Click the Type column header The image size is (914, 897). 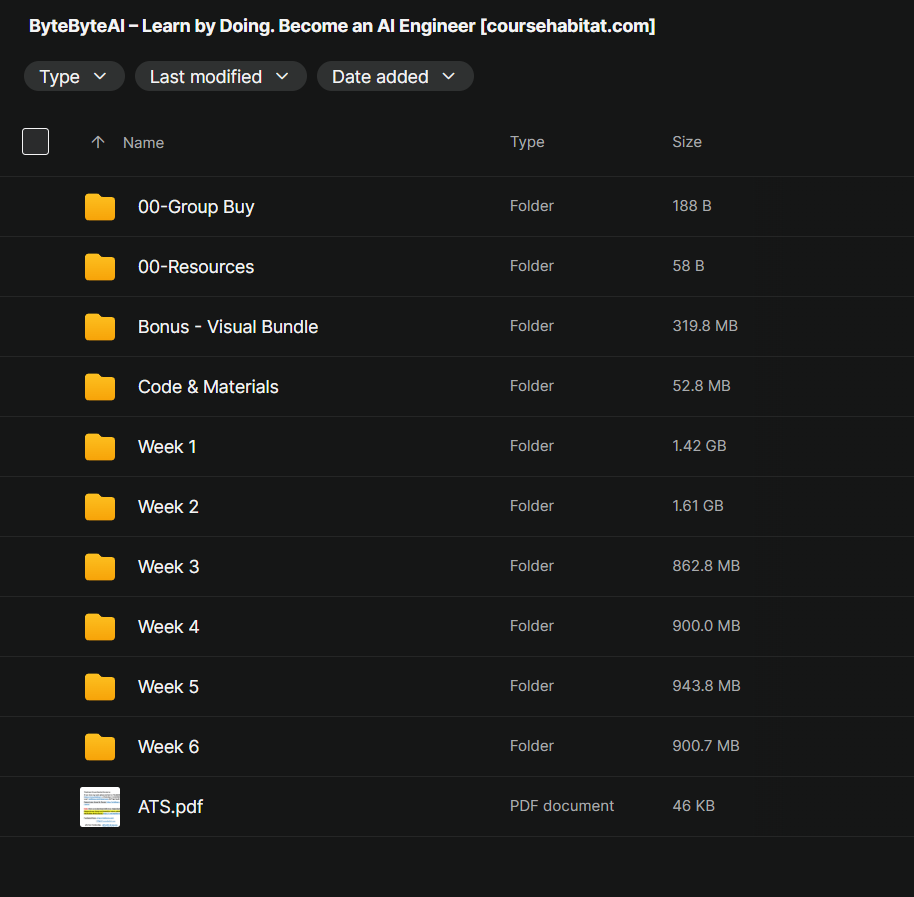[527, 142]
